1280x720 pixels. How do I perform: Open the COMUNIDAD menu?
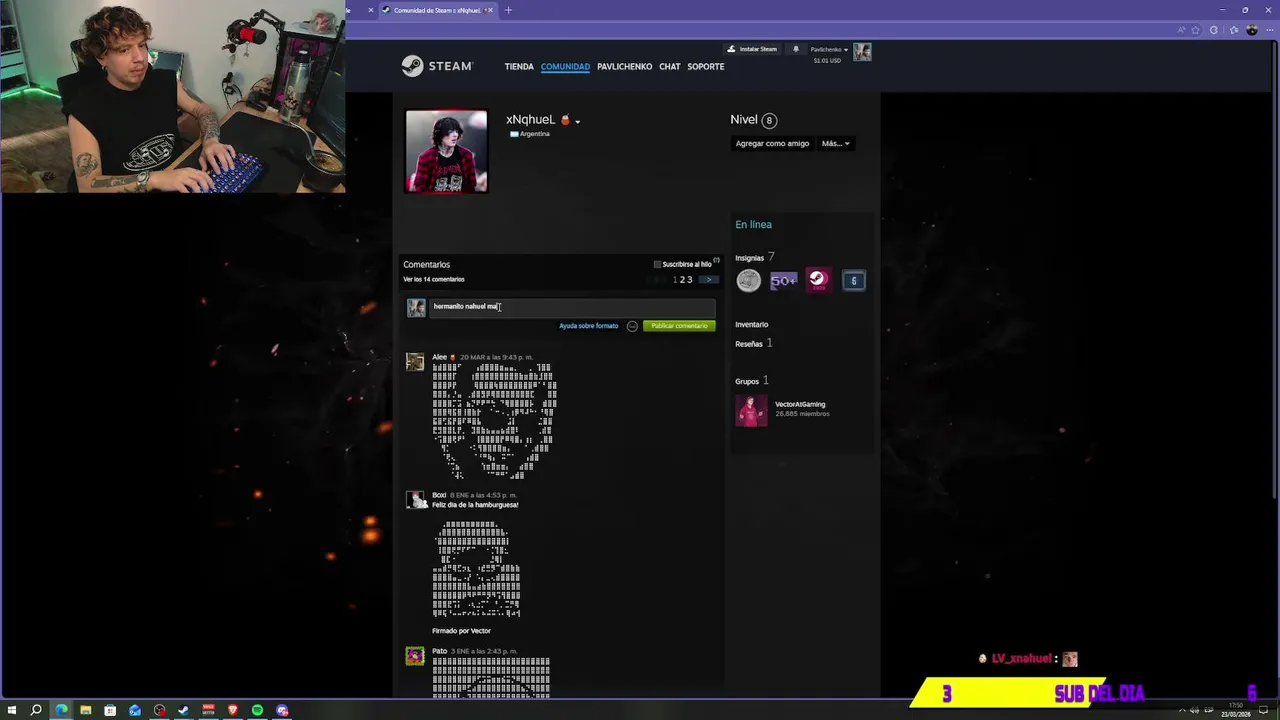565,67
